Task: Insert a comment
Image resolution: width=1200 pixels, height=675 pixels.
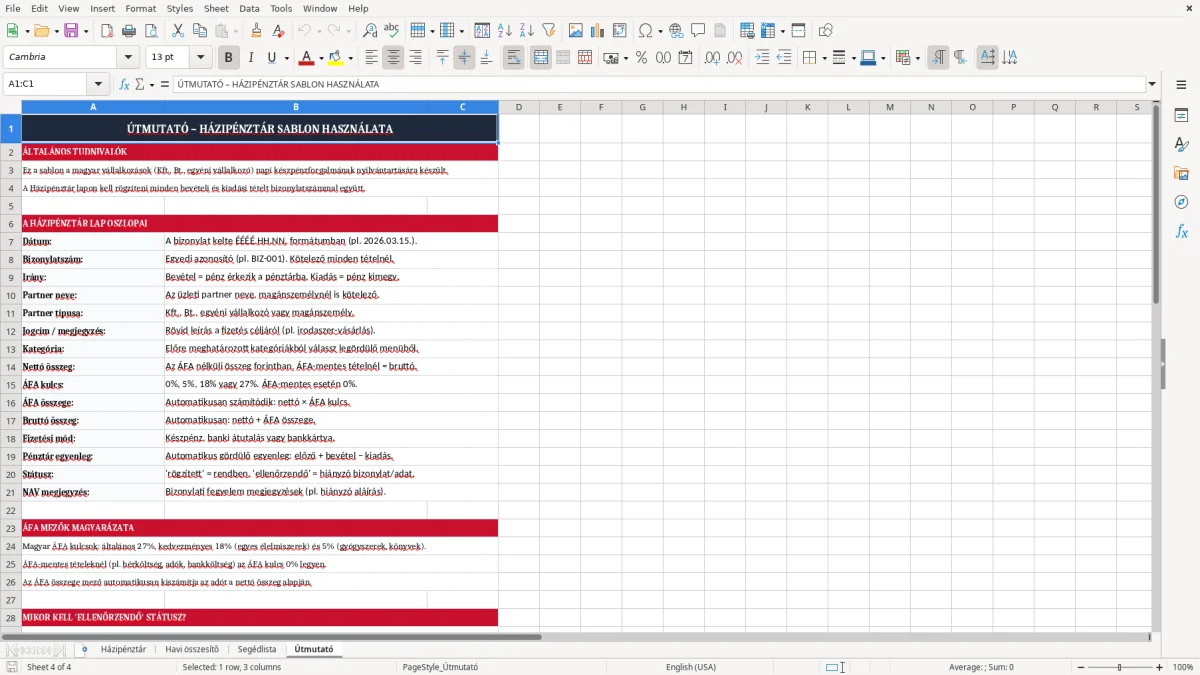Action: tap(698, 31)
